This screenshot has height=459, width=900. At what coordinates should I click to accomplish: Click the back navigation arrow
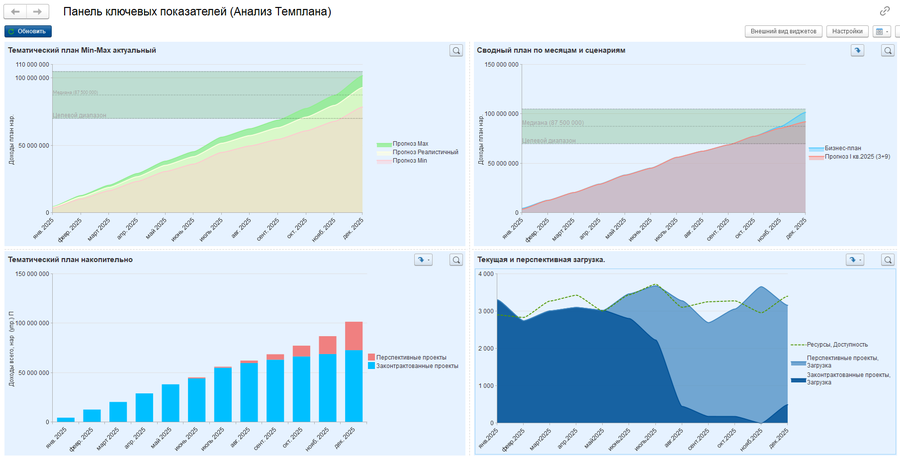click(x=15, y=11)
